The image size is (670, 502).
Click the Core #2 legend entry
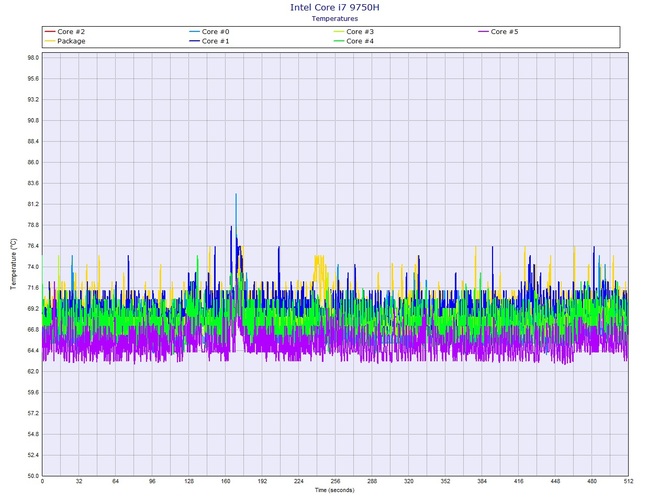(x=65, y=32)
